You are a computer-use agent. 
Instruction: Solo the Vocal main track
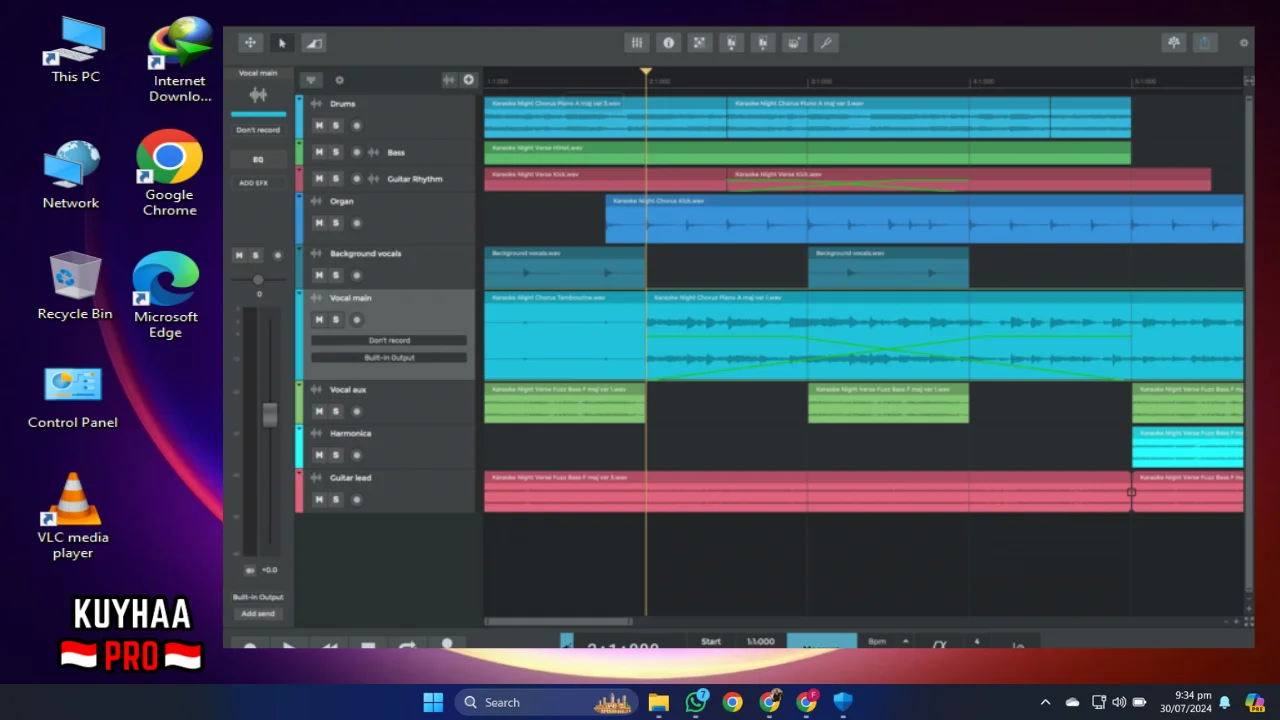pyautogui.click(x=336, y=320)
